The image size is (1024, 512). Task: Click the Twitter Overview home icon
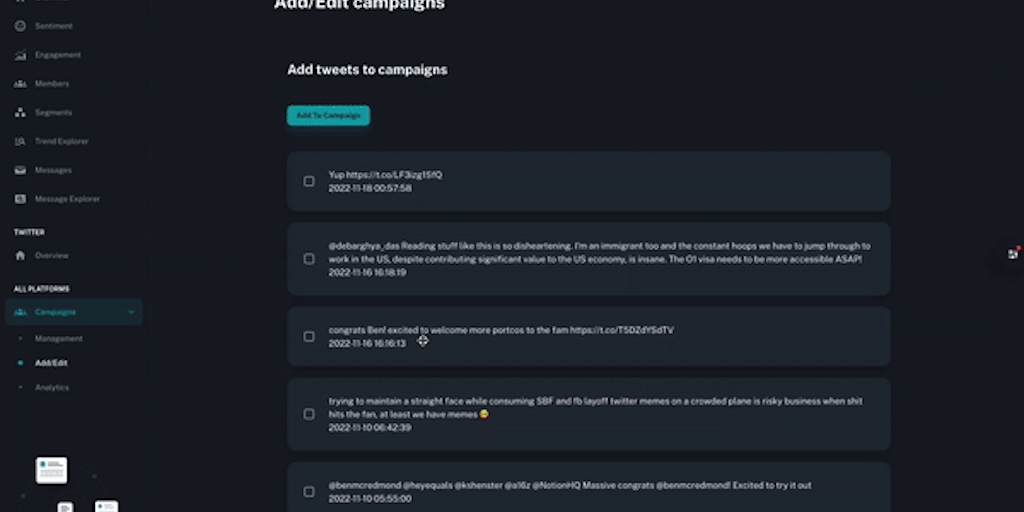tap(20, 256)
